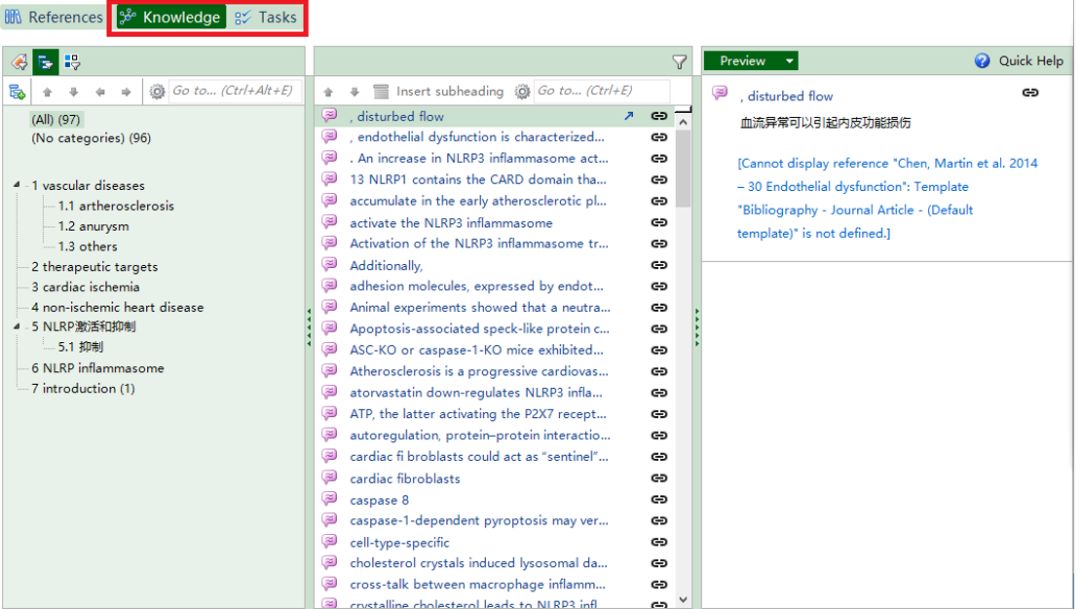Click link icon on 'Atherosclerosis is a progressive' row

(659, 371)
